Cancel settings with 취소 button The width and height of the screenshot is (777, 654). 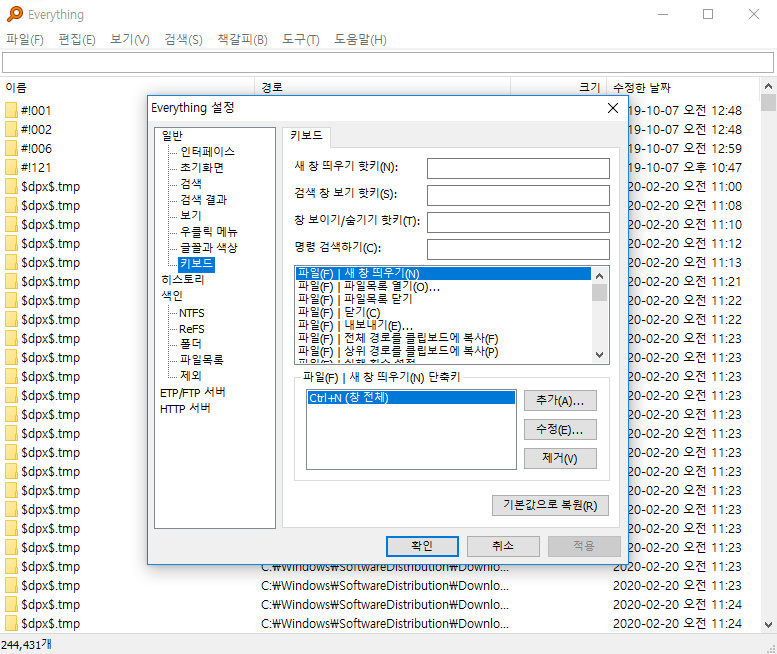(503, 546)
